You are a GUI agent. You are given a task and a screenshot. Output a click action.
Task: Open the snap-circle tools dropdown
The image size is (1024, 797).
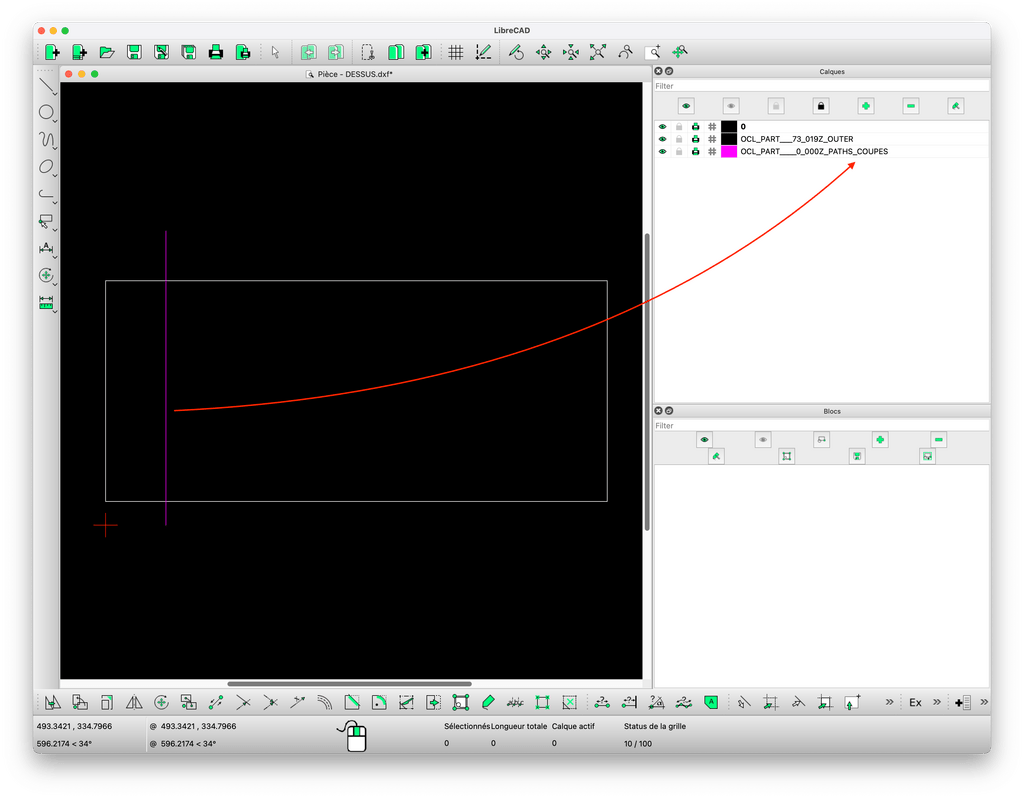47,276
